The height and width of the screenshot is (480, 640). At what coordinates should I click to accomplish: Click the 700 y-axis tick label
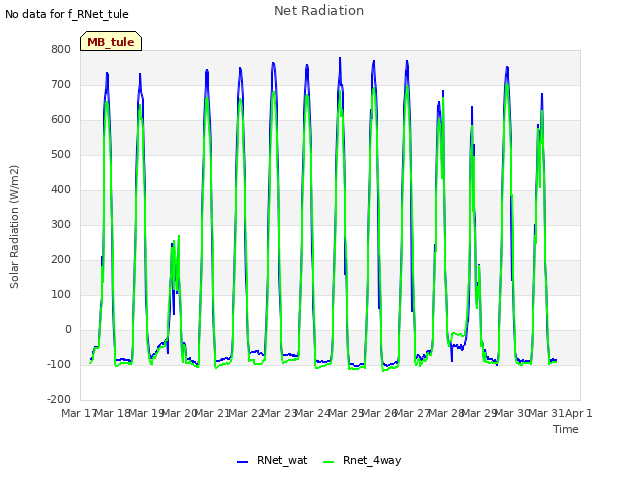tap(61, 84)
